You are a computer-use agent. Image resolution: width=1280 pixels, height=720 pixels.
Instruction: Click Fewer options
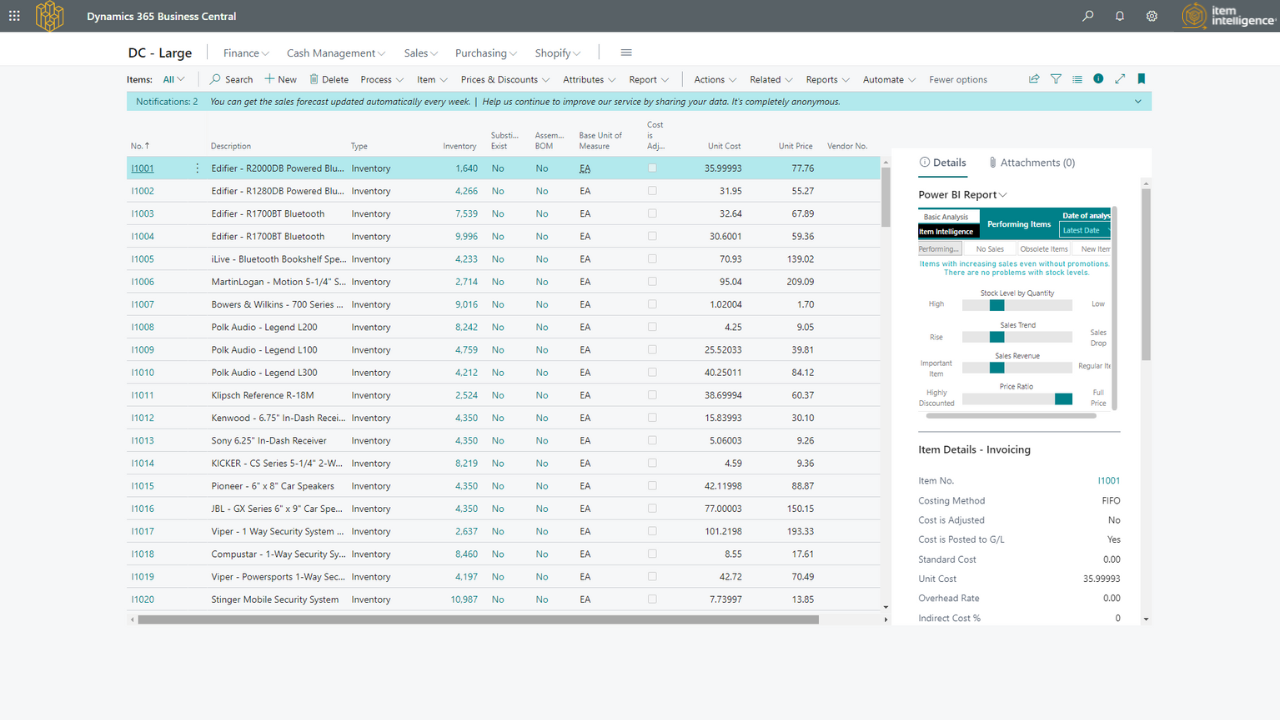(x=958, y=80)
